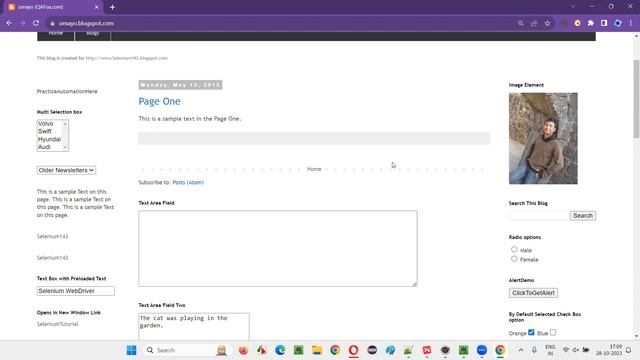Open the zoom magnifier in address bar
The width and height of the screenshot is (640, 360).
click(x=520, y=23)
